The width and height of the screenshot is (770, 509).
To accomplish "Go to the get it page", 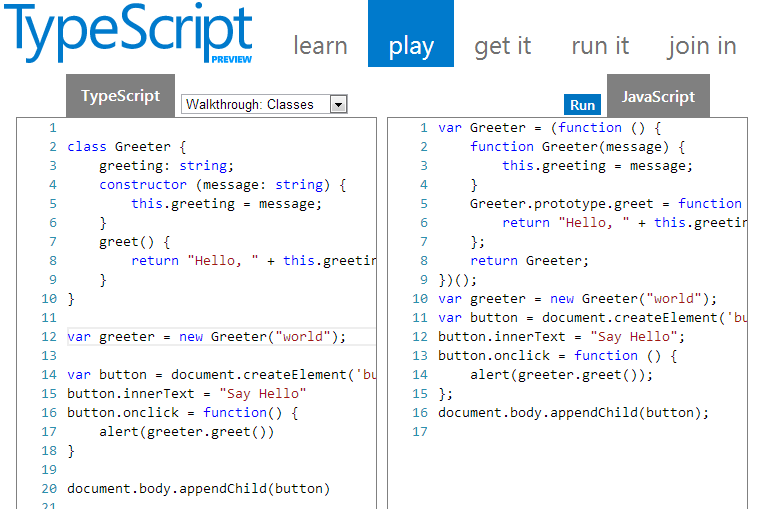I will (503, 46).
